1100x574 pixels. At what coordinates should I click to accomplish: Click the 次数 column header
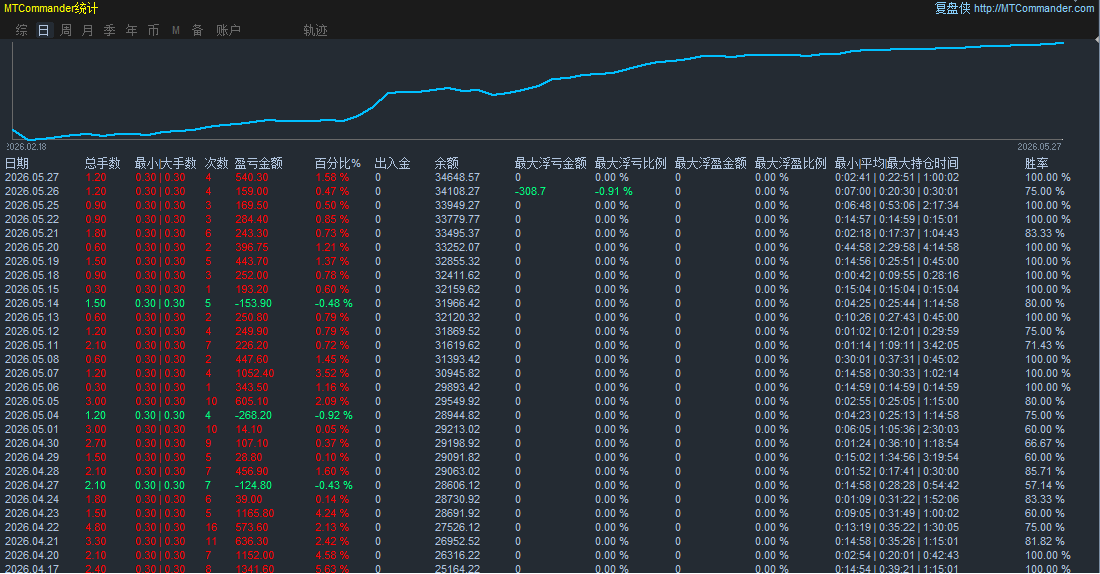(x=217, y=163)
